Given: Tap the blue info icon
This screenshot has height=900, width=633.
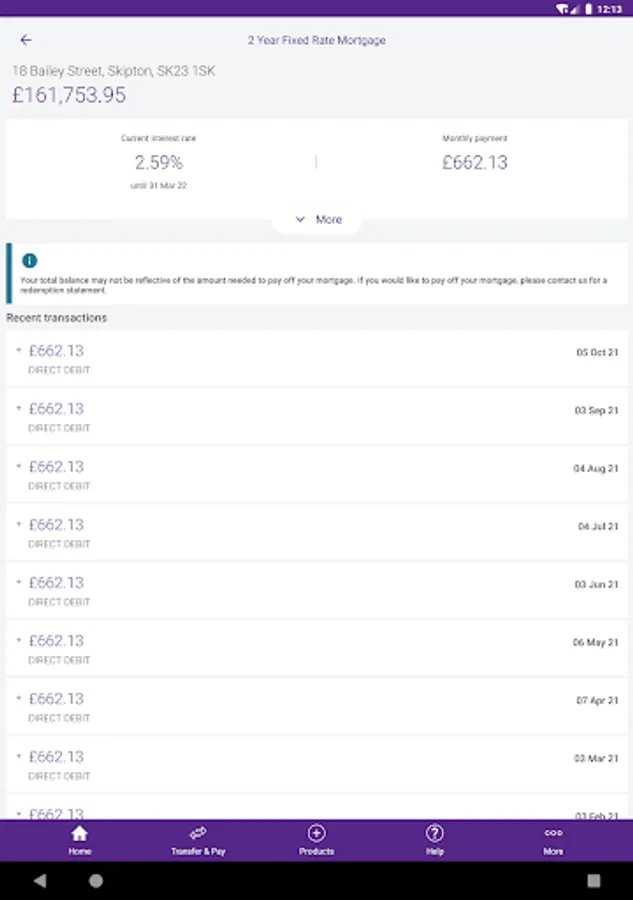Looking at the screenshot, I should coord(29,261).
